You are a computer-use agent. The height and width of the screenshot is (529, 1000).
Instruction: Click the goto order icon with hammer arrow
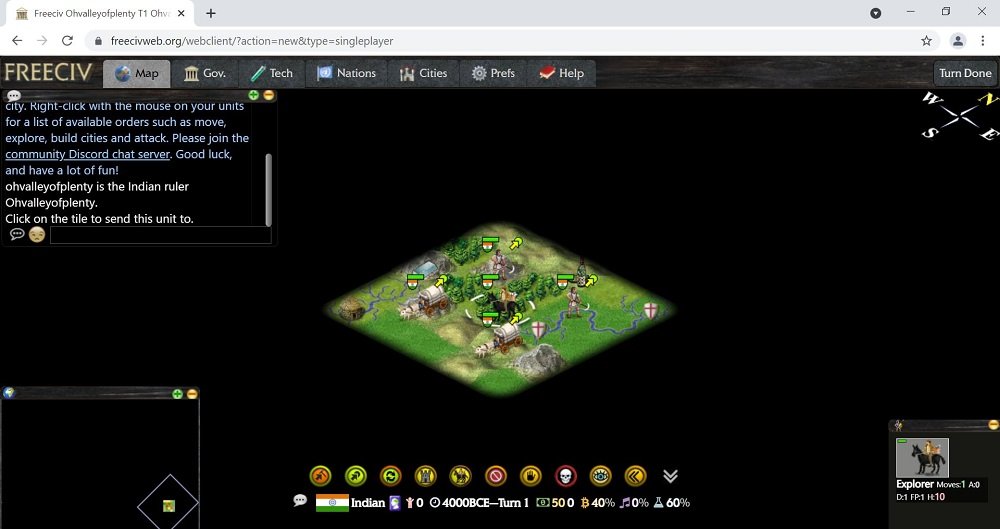click(321, 475)
